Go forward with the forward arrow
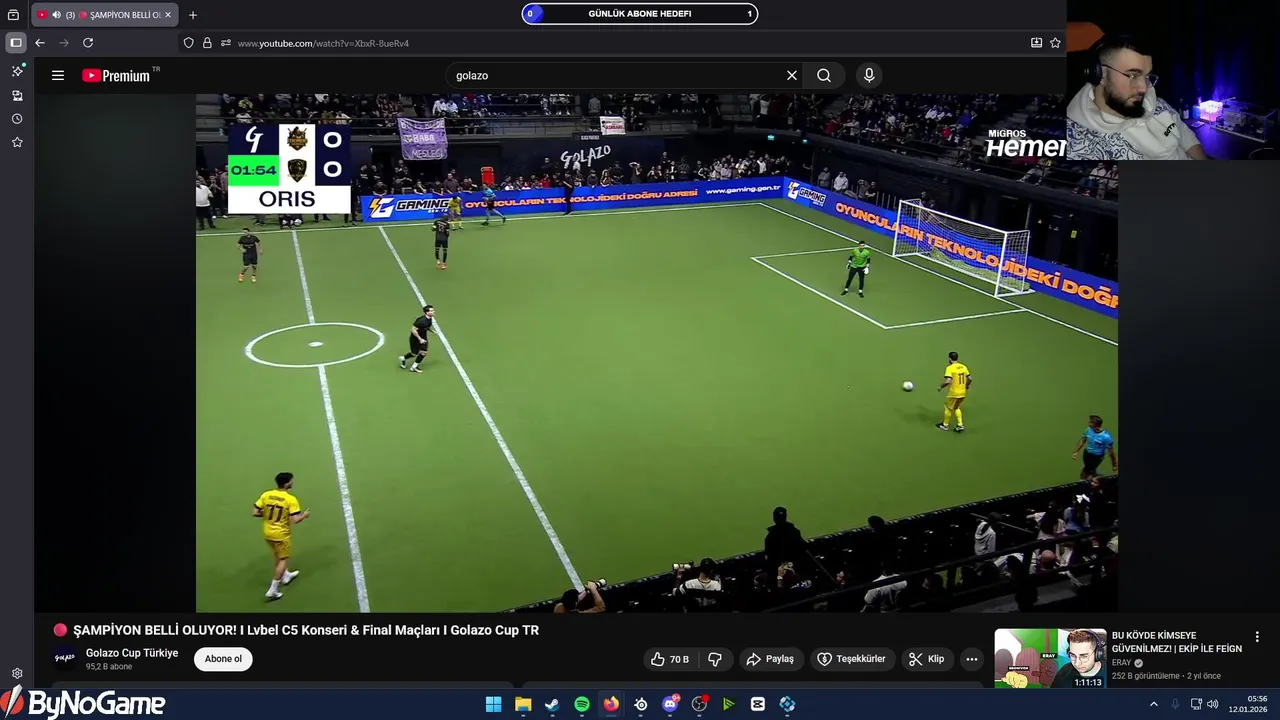This screenshot has width=1280, height=720. pyautogui.click(x=64, y=43)
